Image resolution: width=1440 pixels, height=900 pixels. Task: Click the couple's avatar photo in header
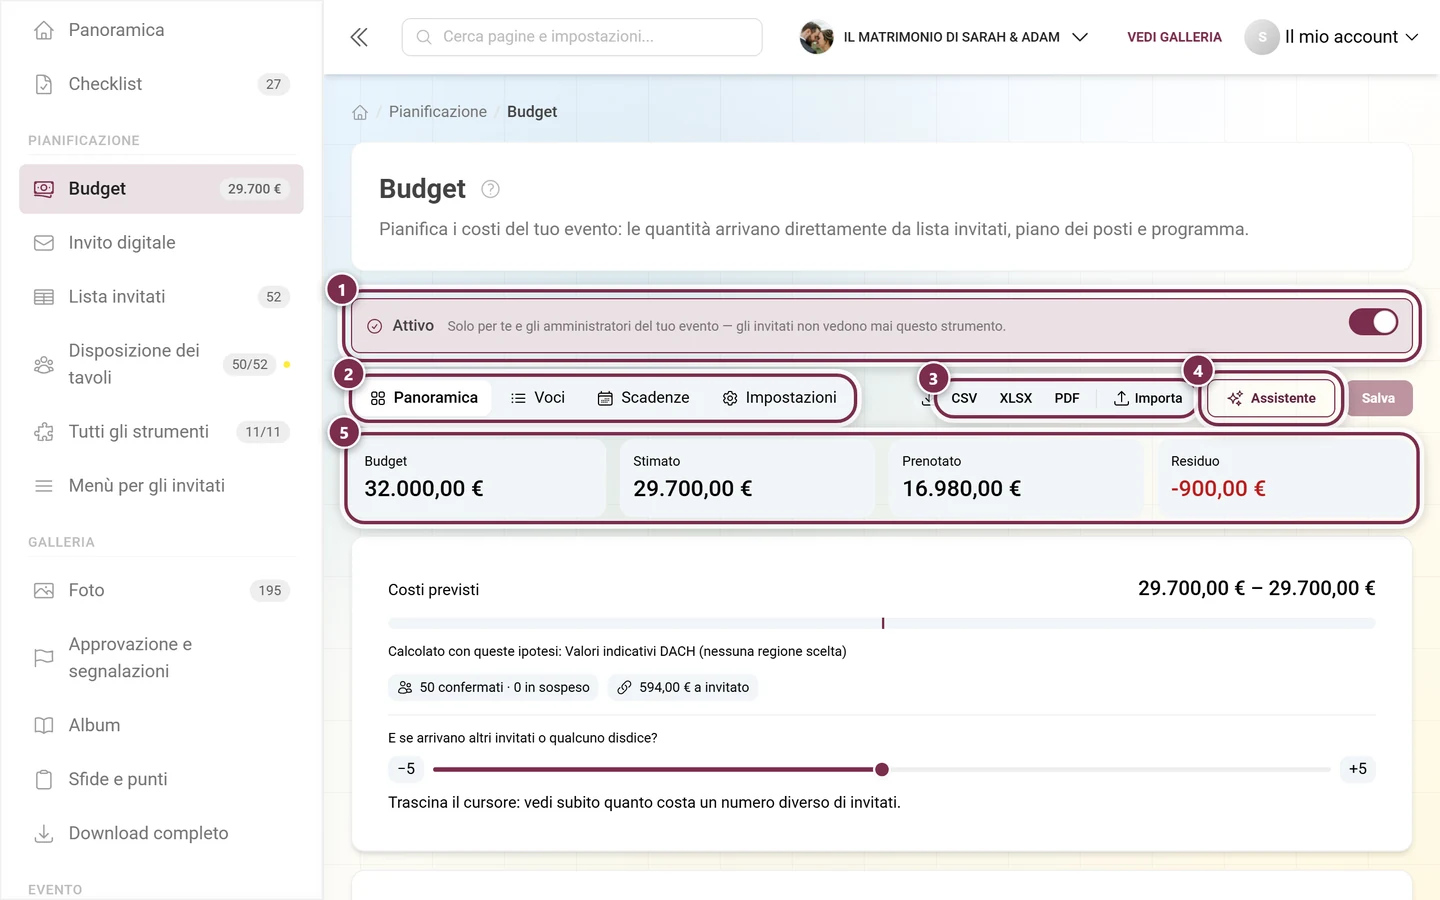[x=817, y=37]
